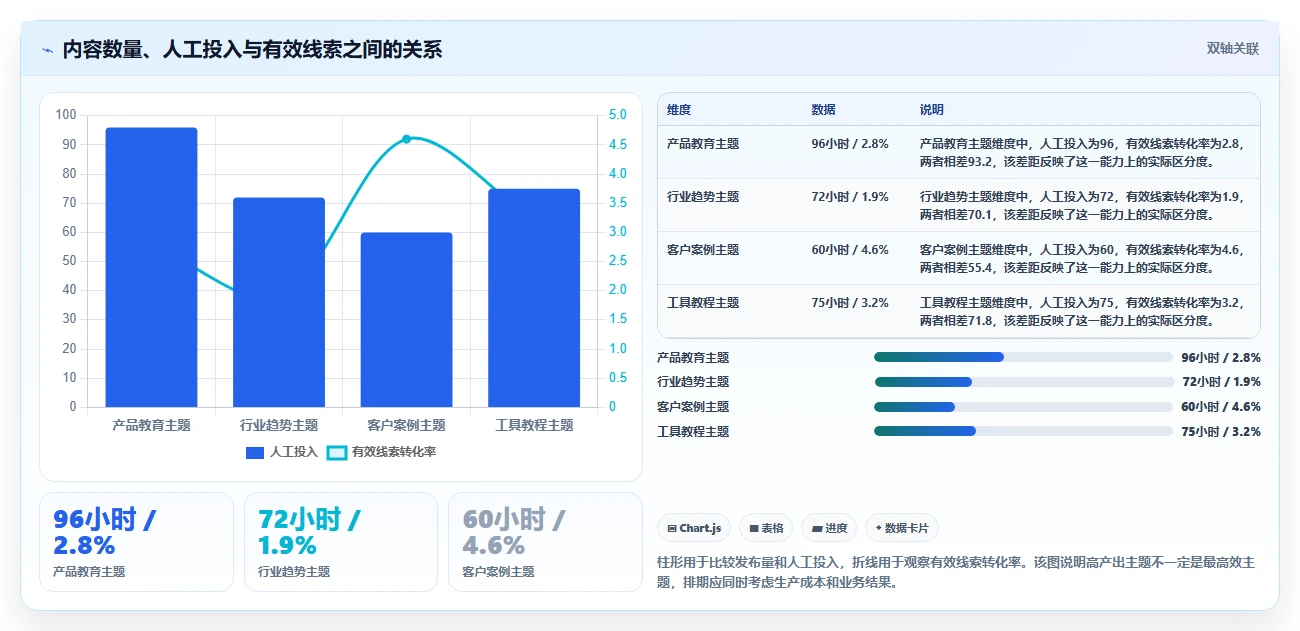Click the 75小时 / 3.2% progress value
This screenshot has height=631, width=1300.
click(x=1221, y=432)
